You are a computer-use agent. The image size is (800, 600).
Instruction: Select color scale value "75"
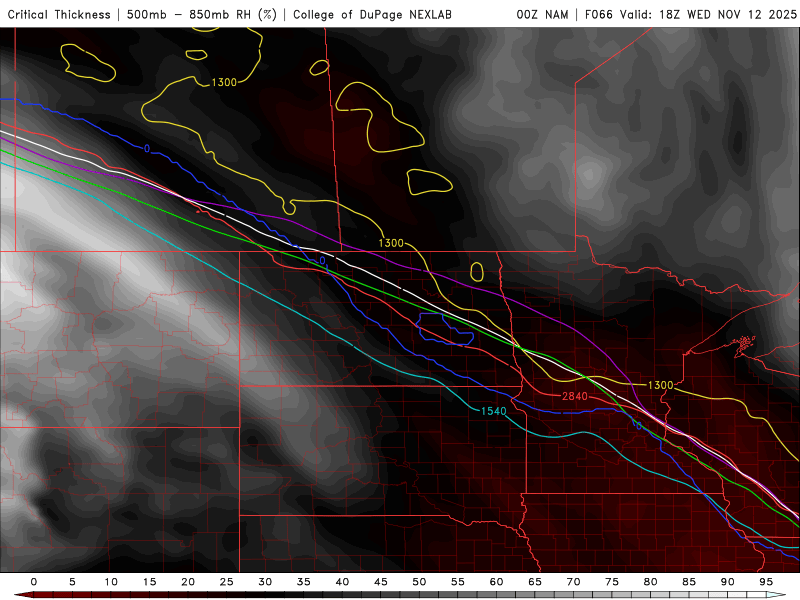click(x=612, y=582)
